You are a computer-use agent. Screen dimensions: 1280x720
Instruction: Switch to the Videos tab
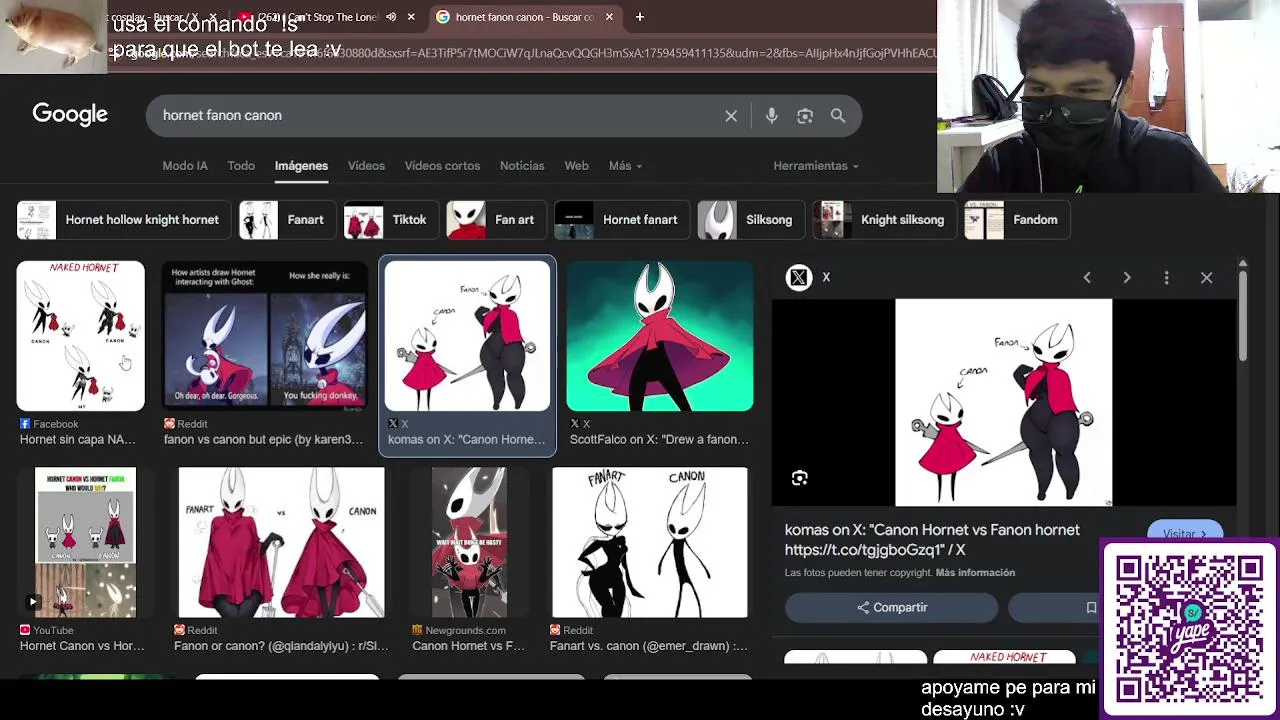coord(366,166)
